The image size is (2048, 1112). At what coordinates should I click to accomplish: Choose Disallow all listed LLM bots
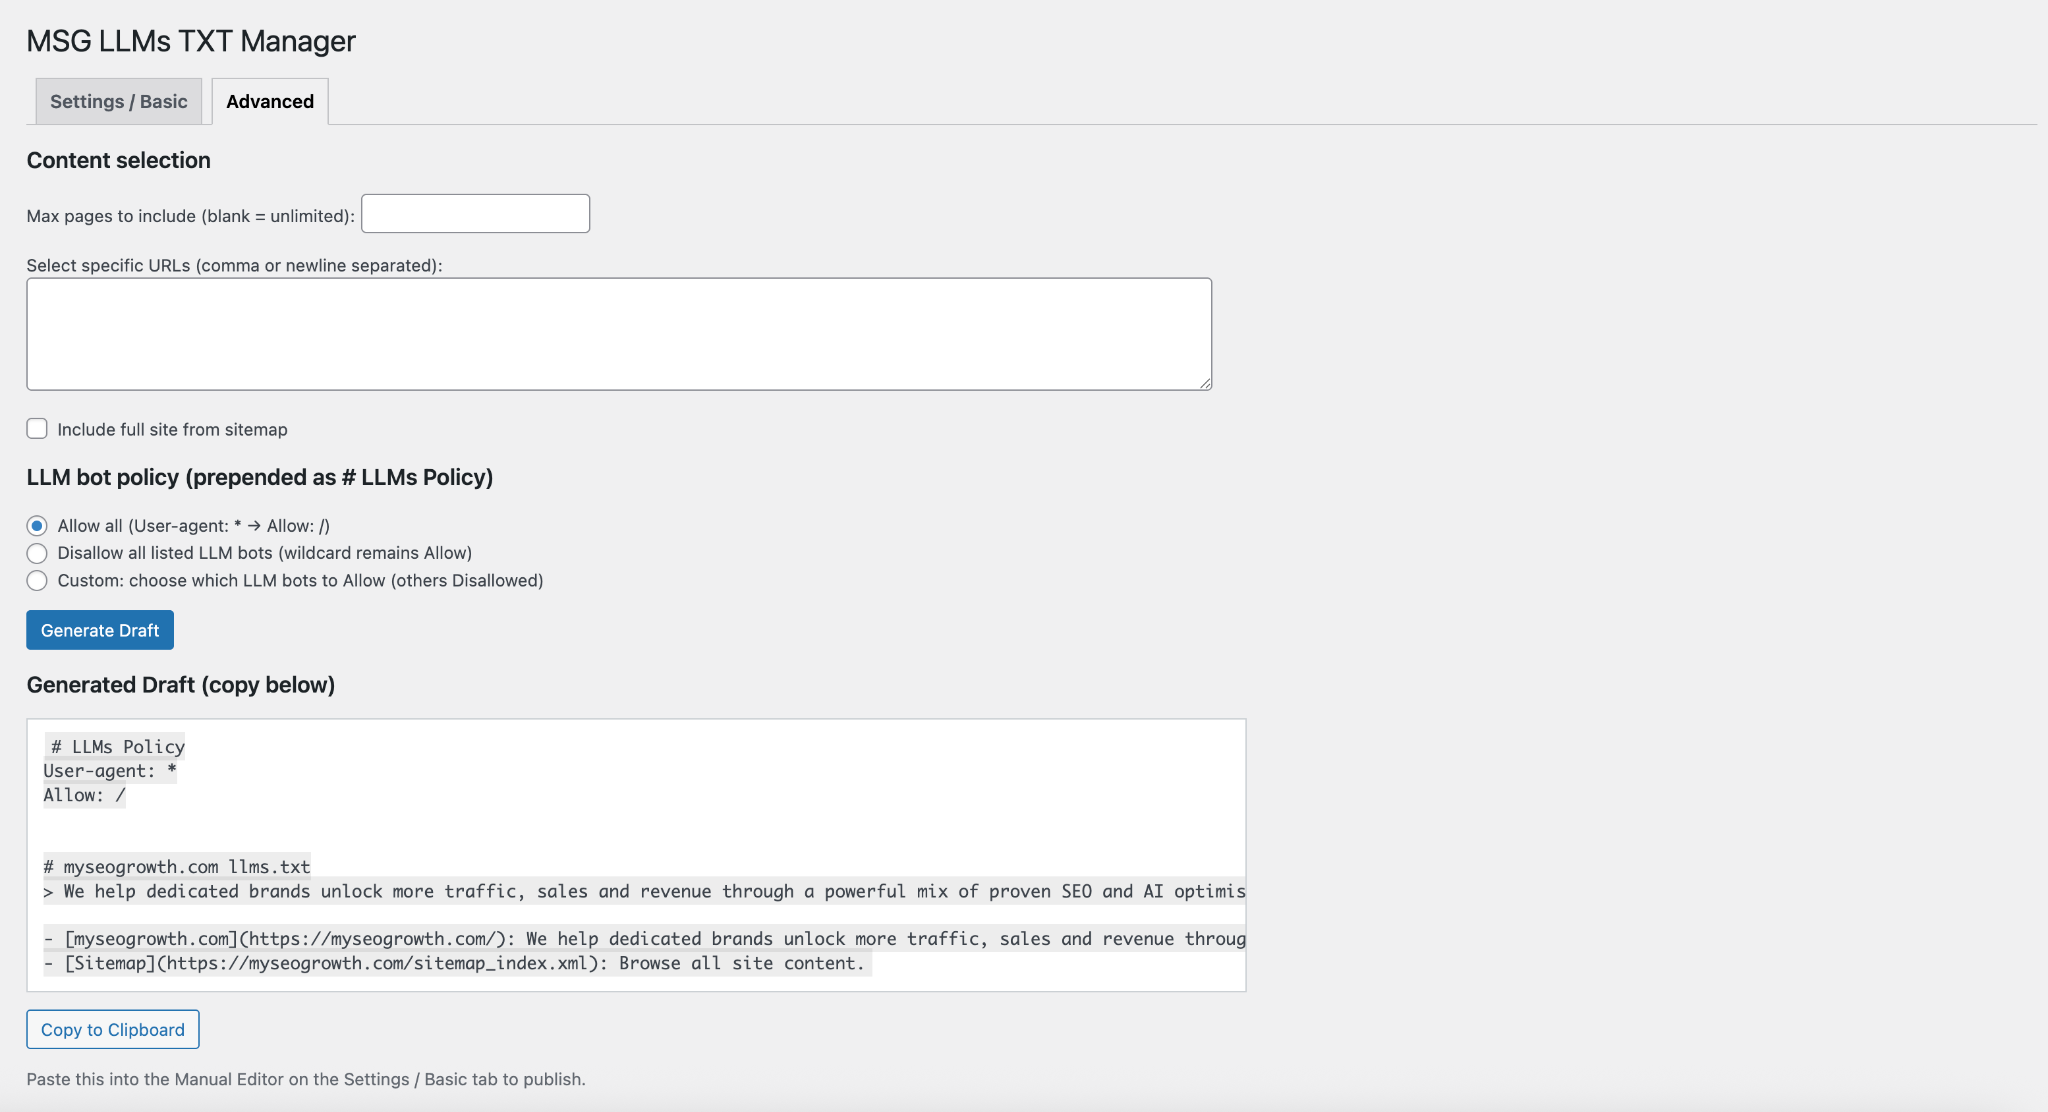point(37,553)
